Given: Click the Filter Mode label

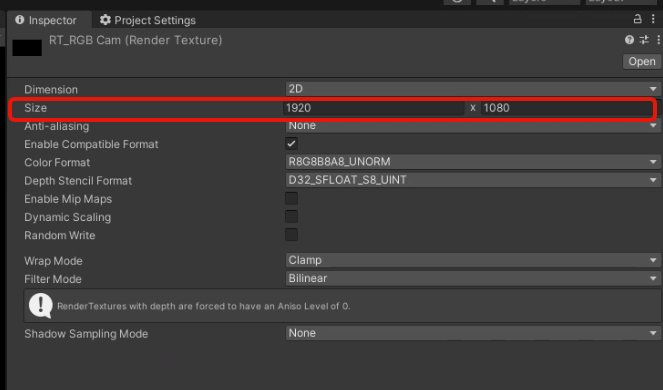Looking at the screenshot, I should tap(53, 279).
